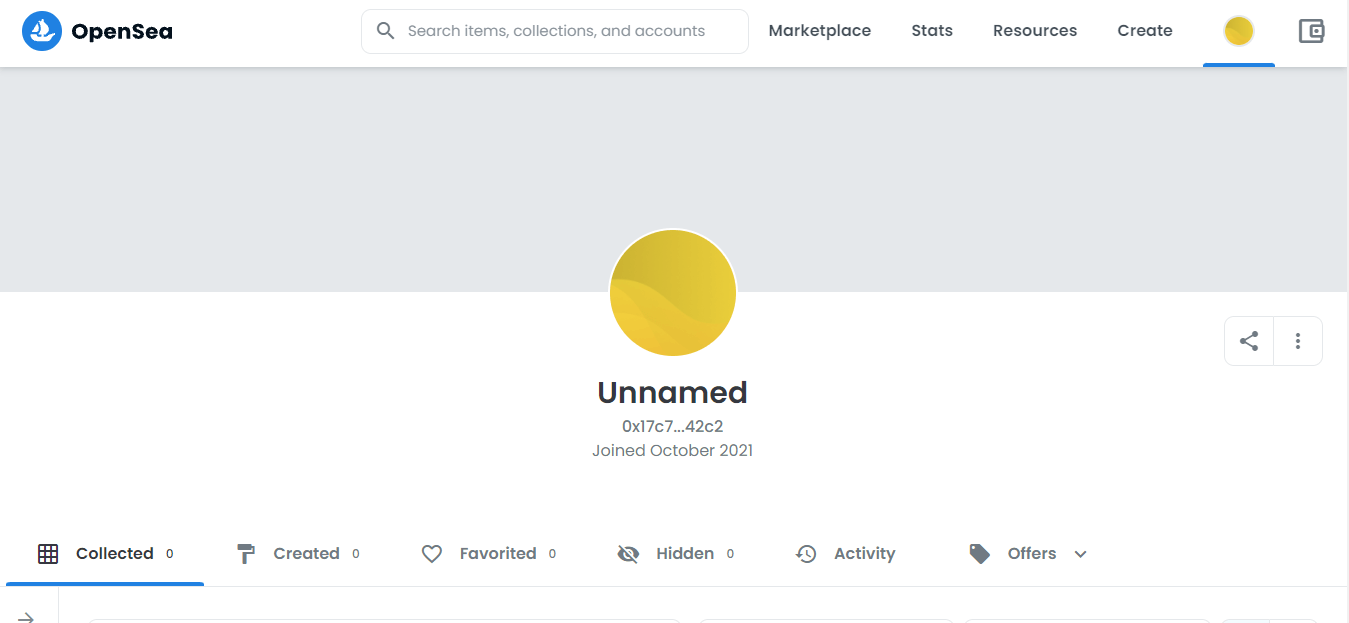This screenshot has width=1349, height=623.
Task: Click the yellow profile avatar in header
Action: [1239, 31]
